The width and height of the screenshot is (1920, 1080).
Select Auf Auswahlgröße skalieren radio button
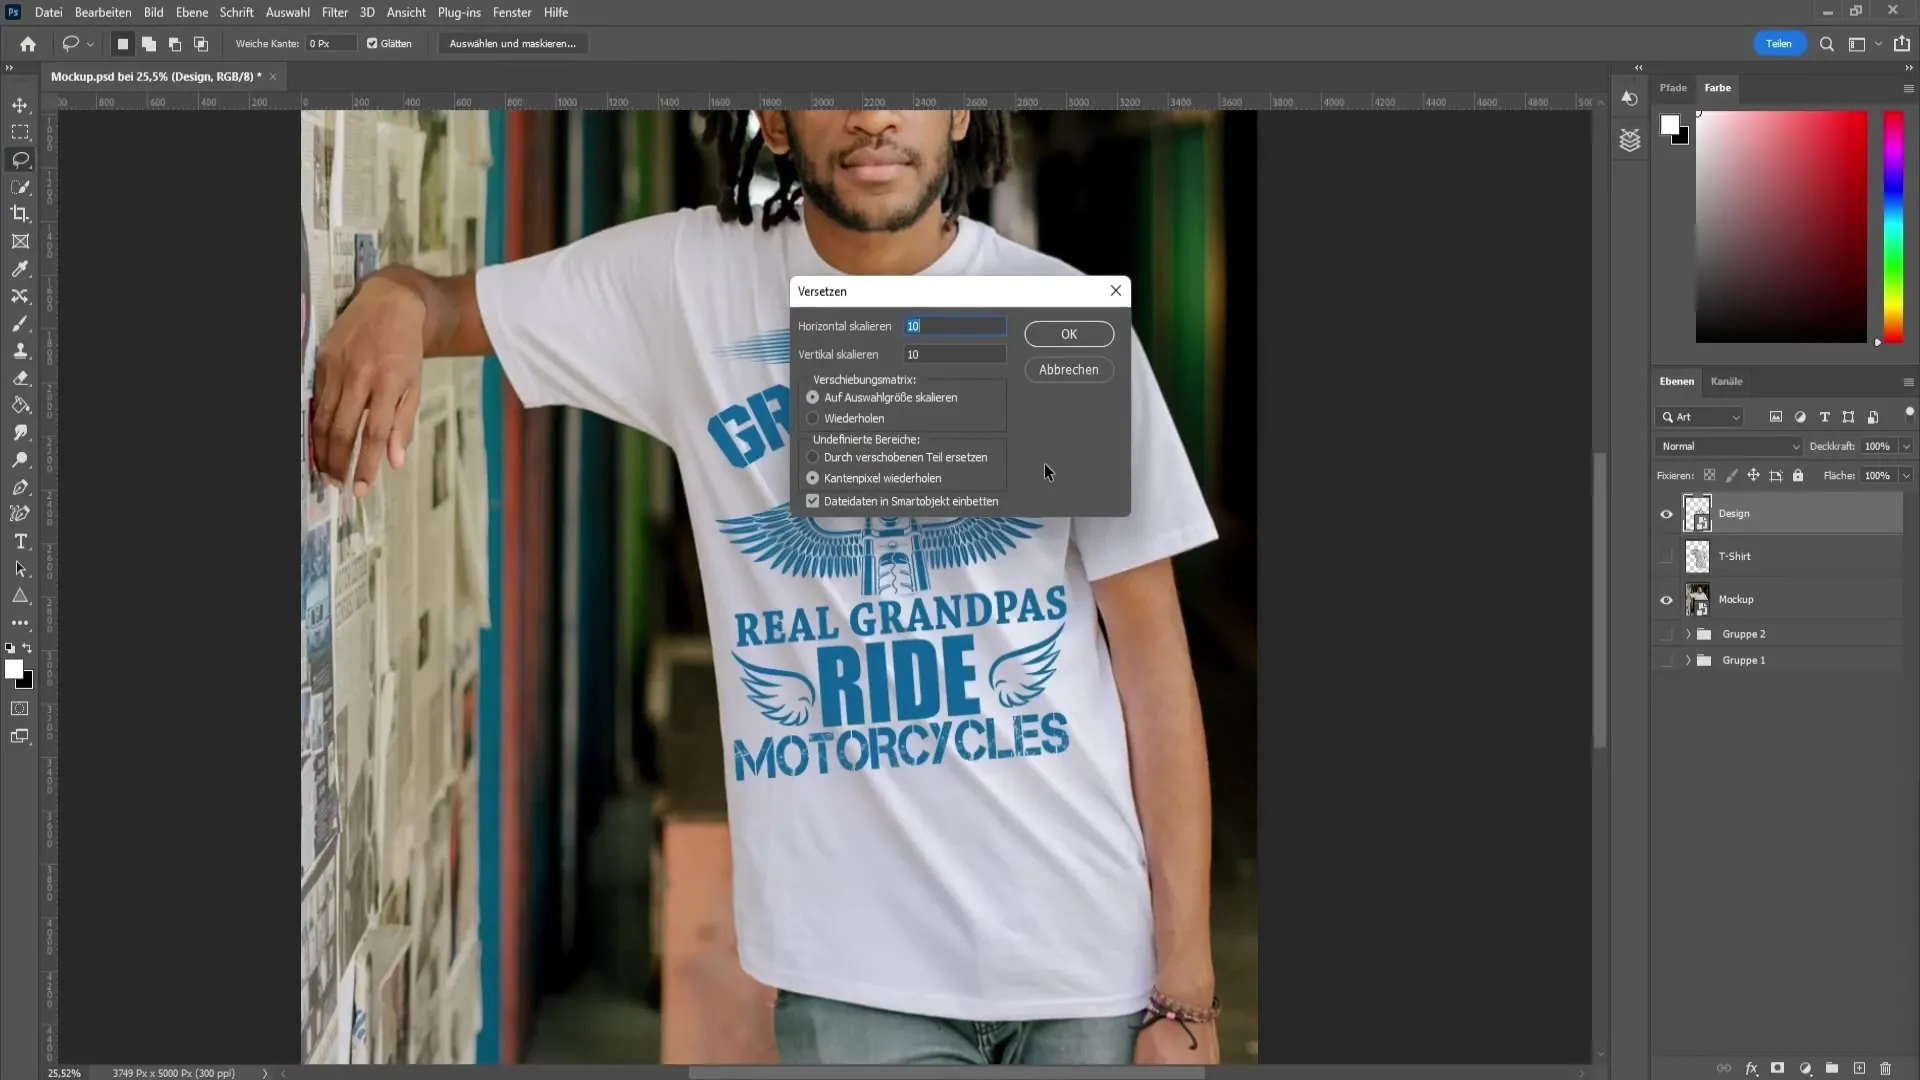pyautogui.click(x=812, y=398)
